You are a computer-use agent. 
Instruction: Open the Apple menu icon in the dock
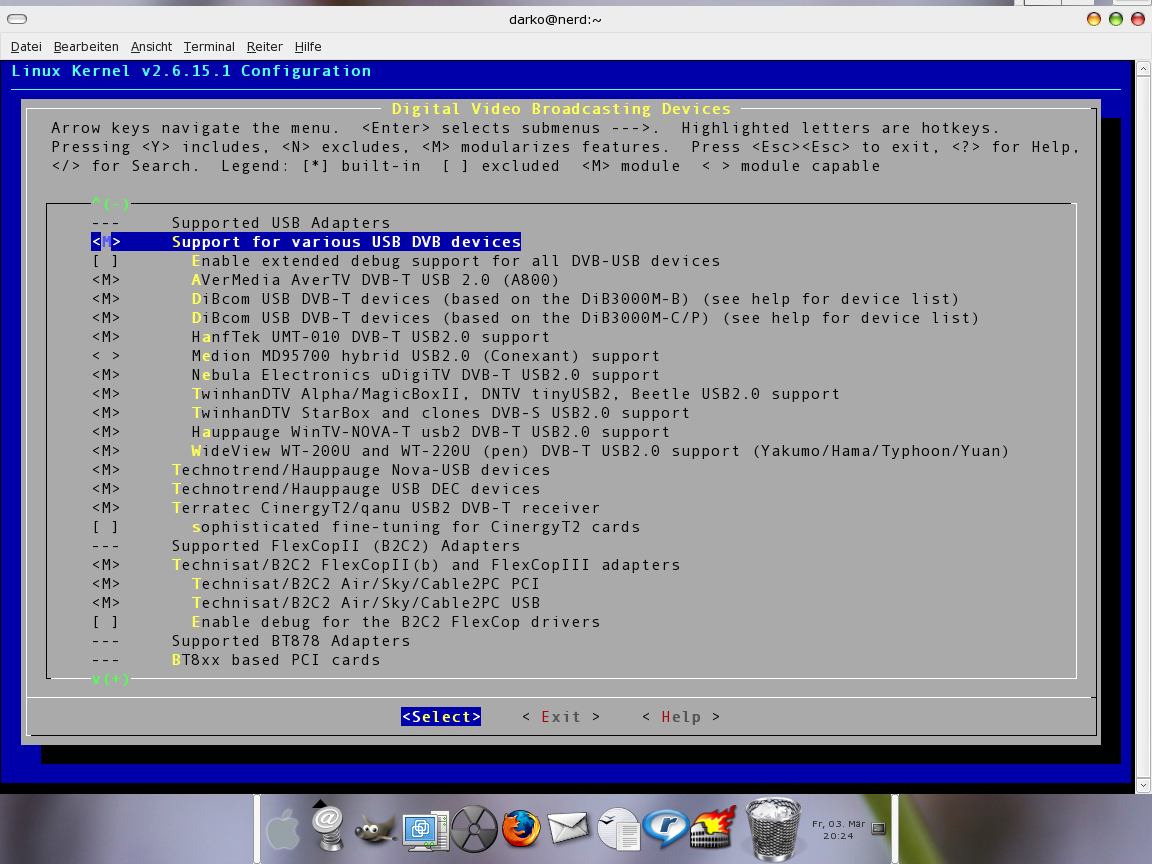[x=283, y=830]
